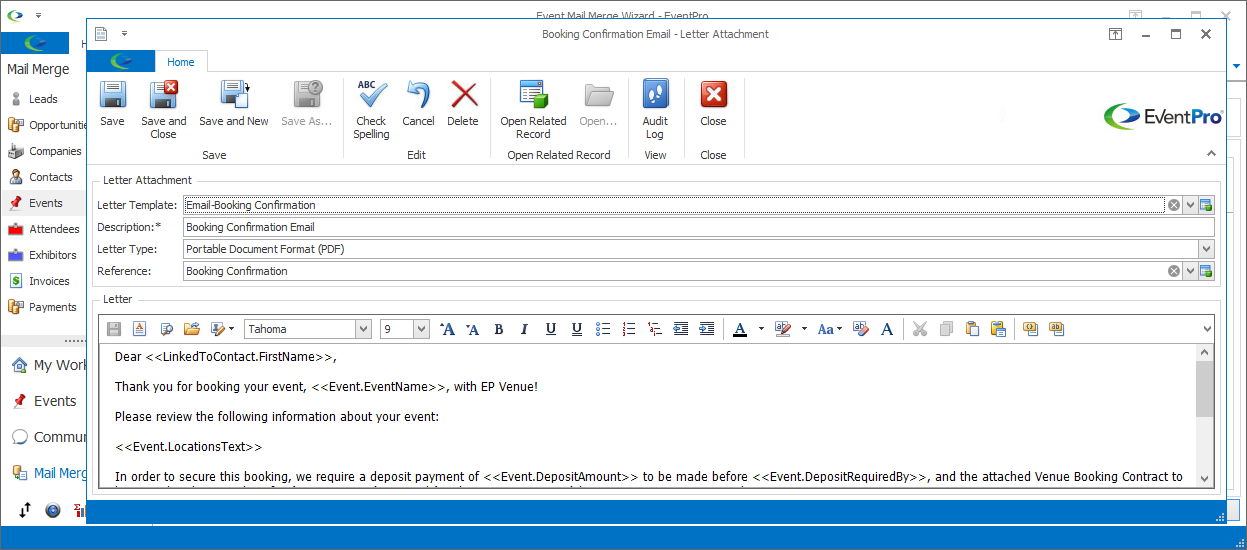Apply the font color swatch
The height and width of the screenshot is (550, 1247).
click(x=740, y=329)
